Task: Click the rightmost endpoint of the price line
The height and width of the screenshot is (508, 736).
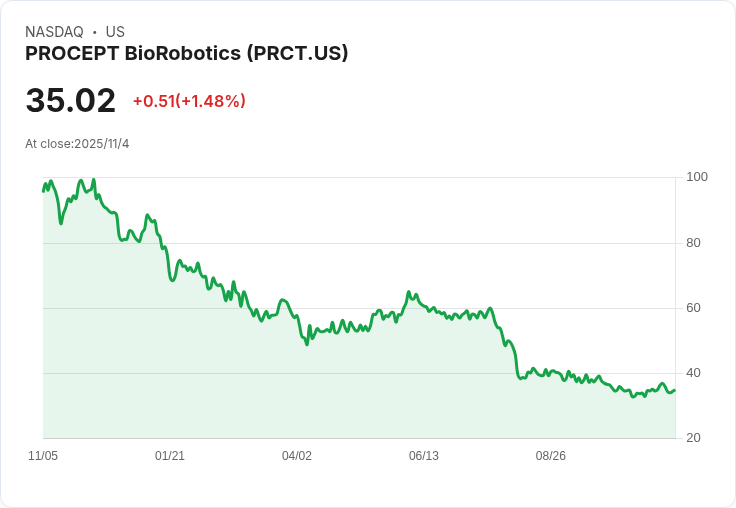Action: (675, 390)
